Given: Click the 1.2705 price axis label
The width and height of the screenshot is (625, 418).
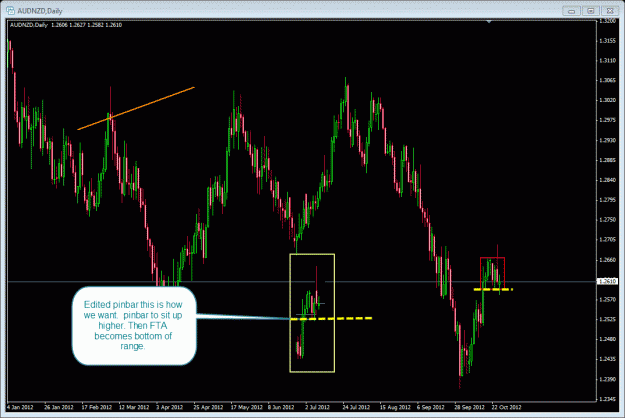Looking at the screenshot, I should coord(607,239).
